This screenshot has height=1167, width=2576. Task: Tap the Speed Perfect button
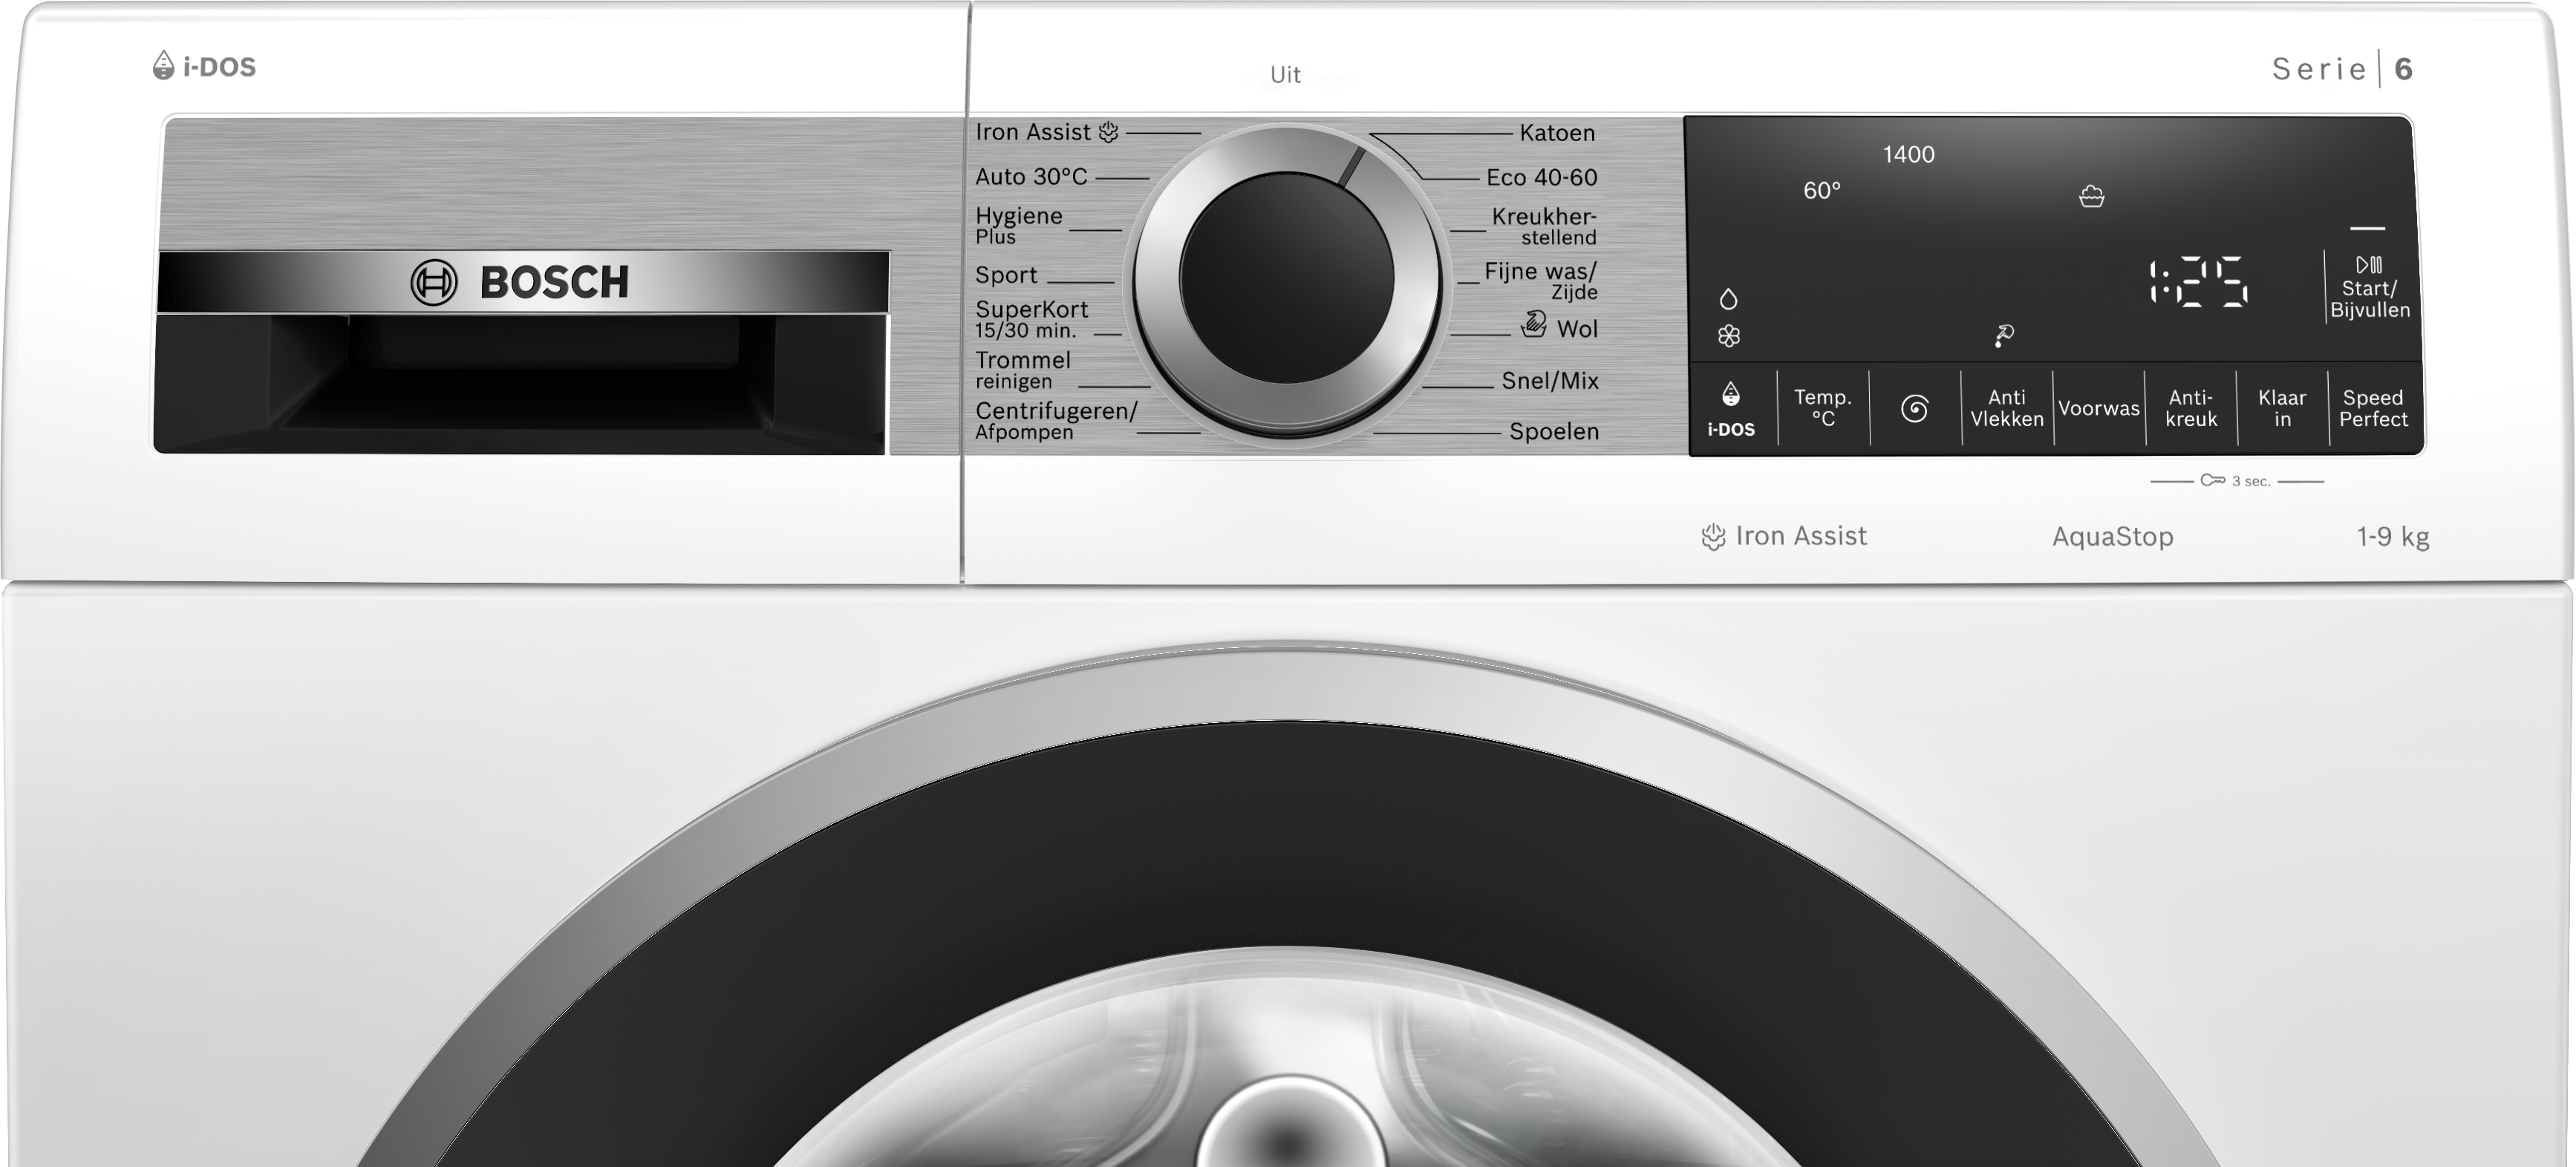tap(2373, 408)
